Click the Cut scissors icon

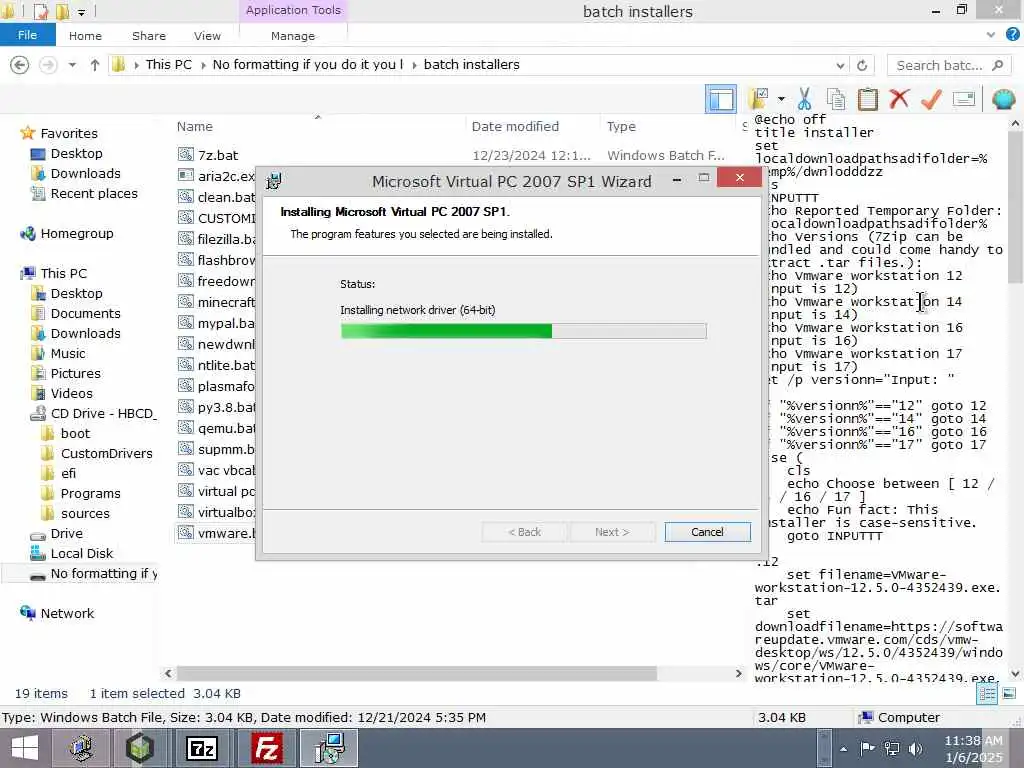[x=804, y=99]
